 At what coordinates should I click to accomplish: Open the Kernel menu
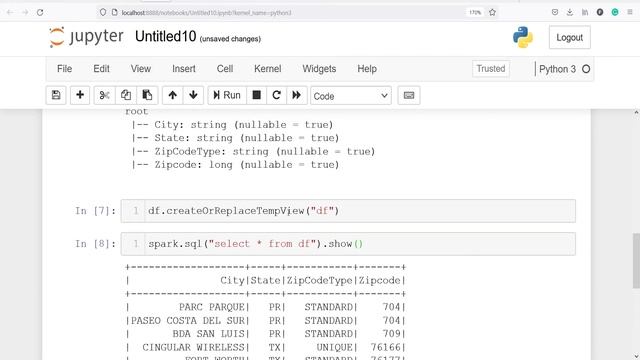(268, 69)
